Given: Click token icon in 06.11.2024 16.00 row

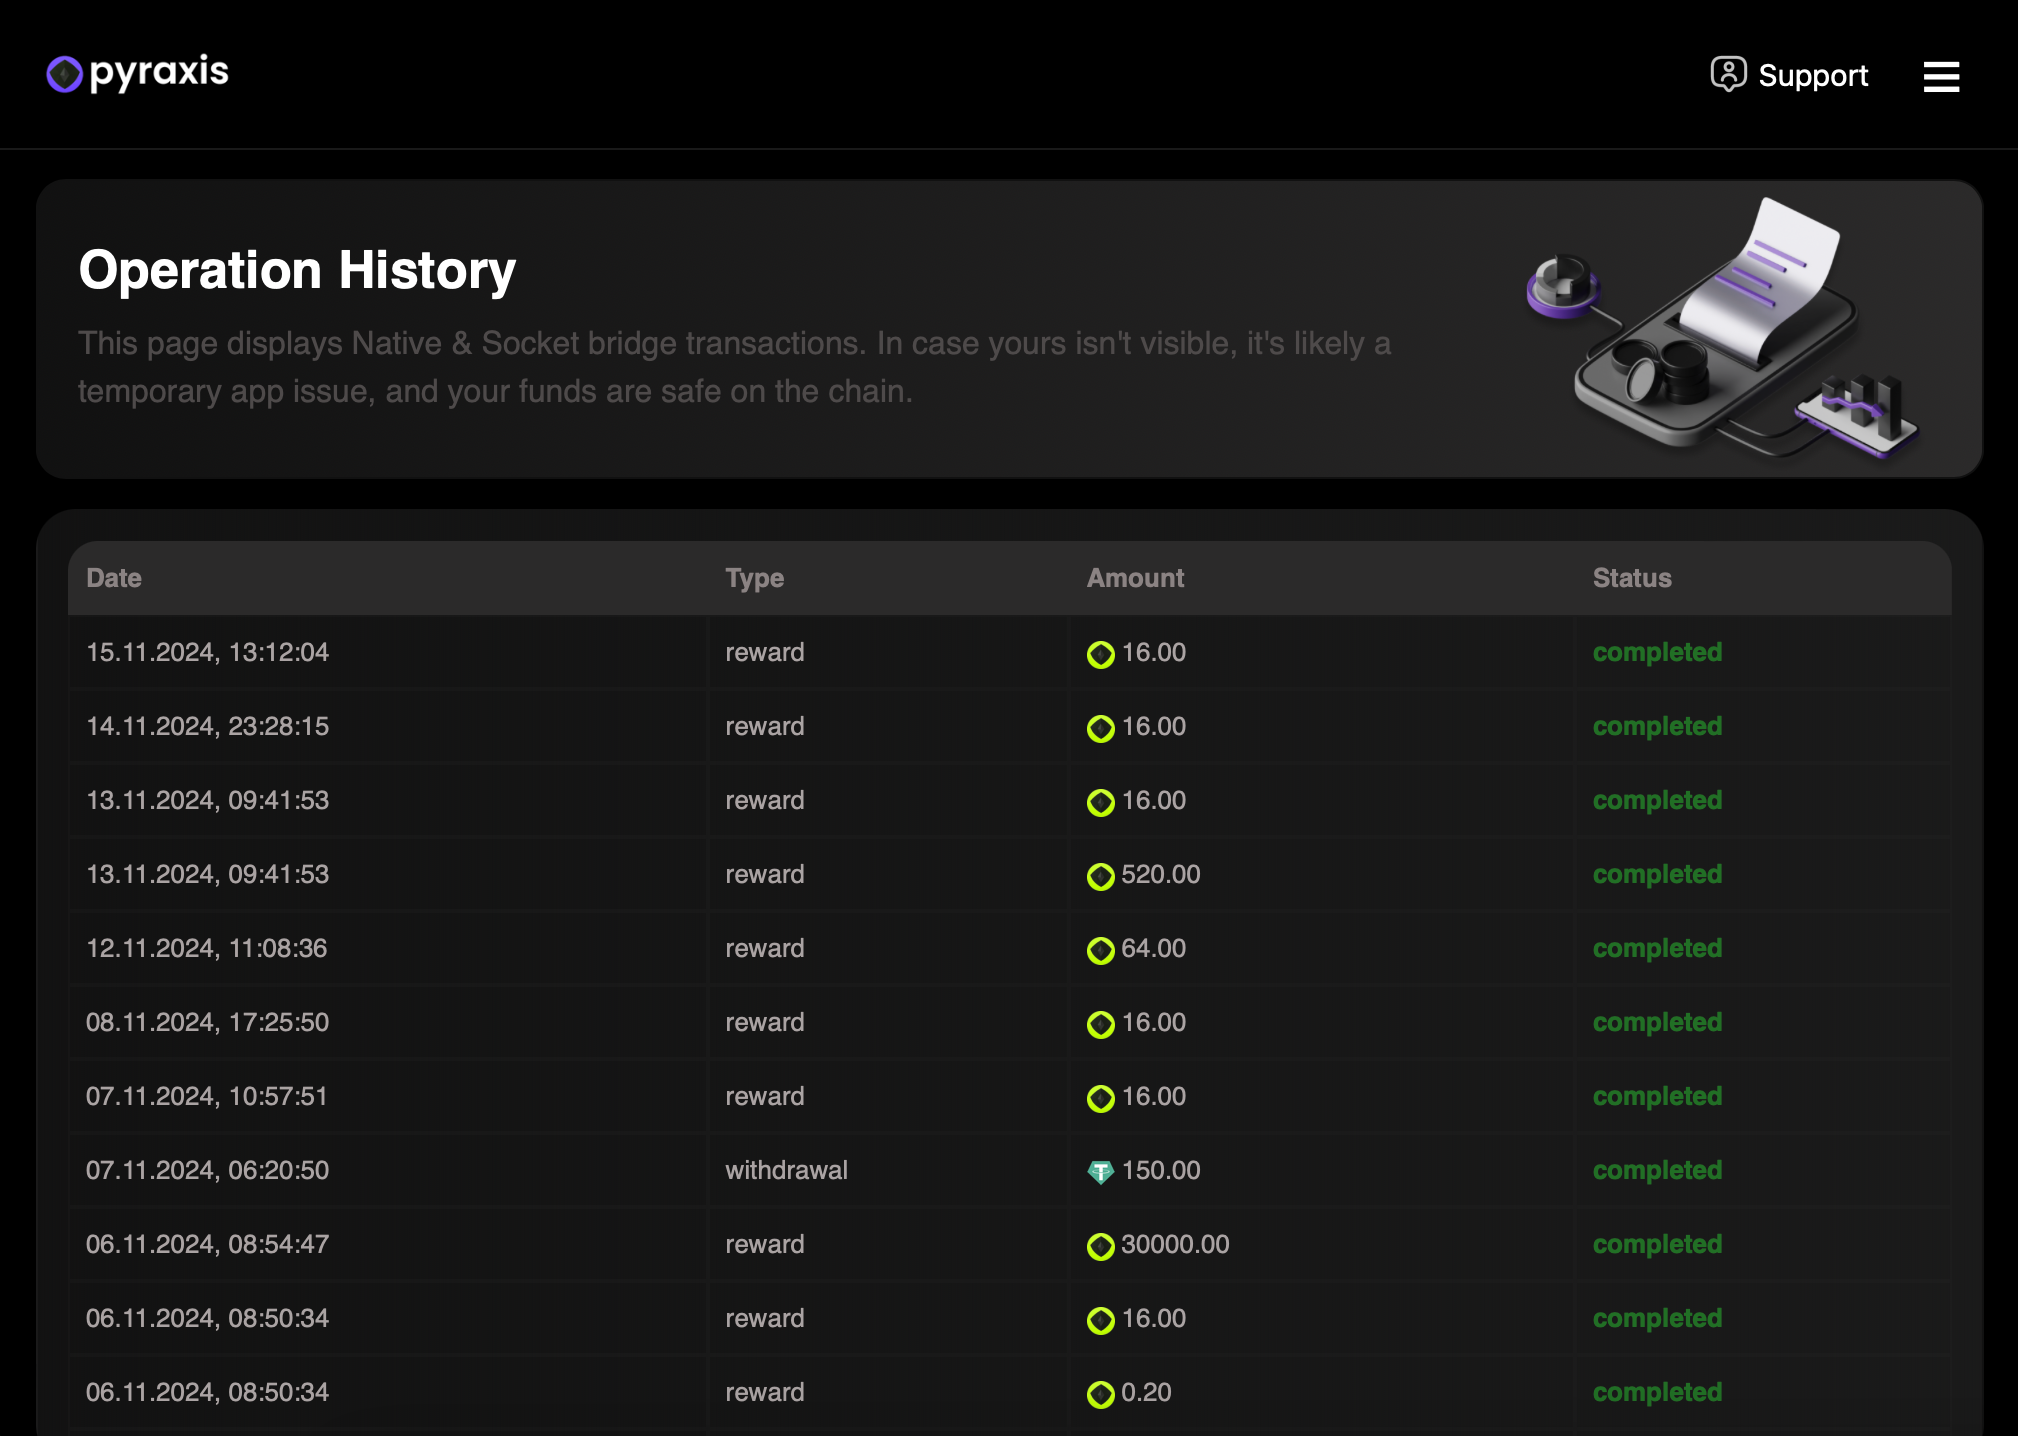Looking at the screenshot, I should click(1101, 1320).
